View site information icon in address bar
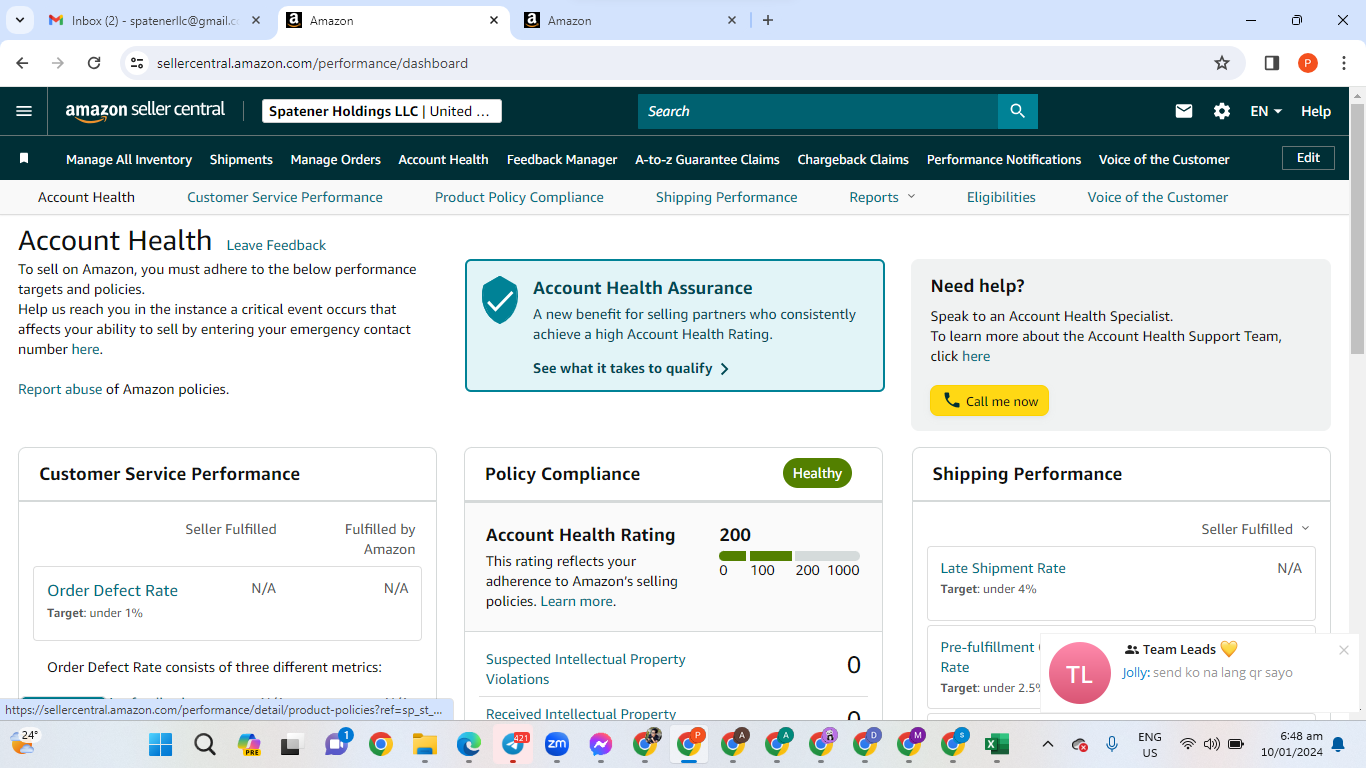This screenshot has height=768, width=1366. pos(138,63)
